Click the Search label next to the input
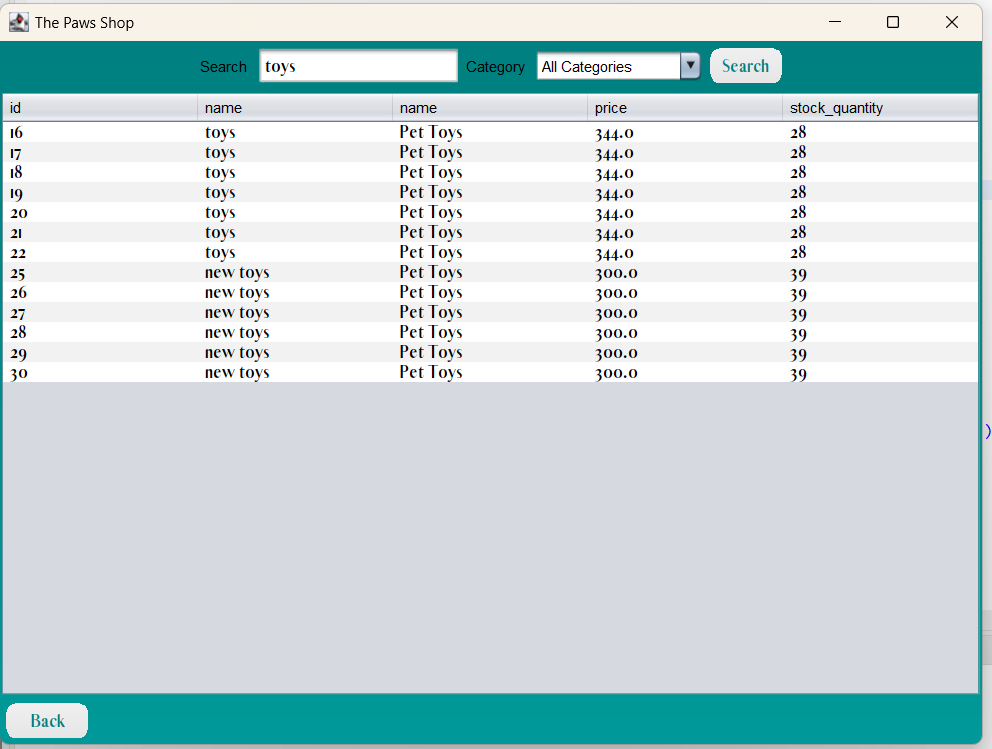 pos(223,66)
